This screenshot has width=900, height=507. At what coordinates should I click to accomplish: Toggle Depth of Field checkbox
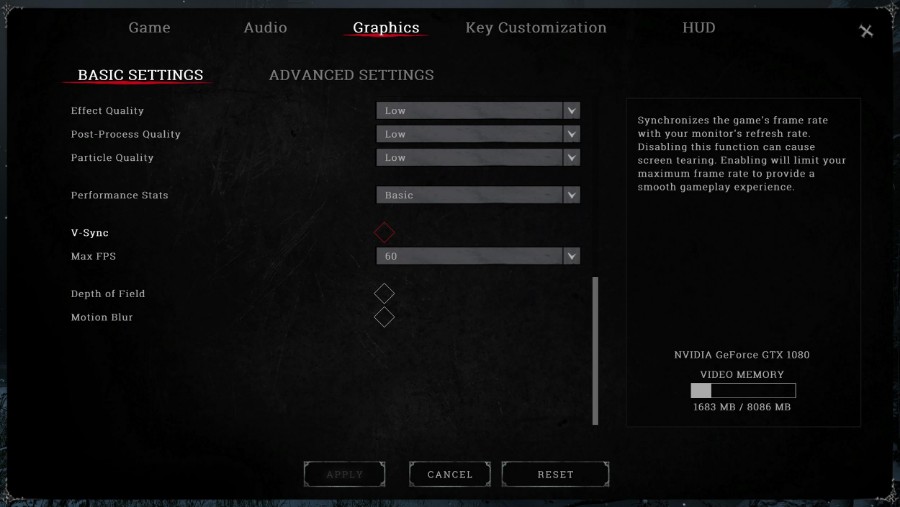tap(384, 294)
